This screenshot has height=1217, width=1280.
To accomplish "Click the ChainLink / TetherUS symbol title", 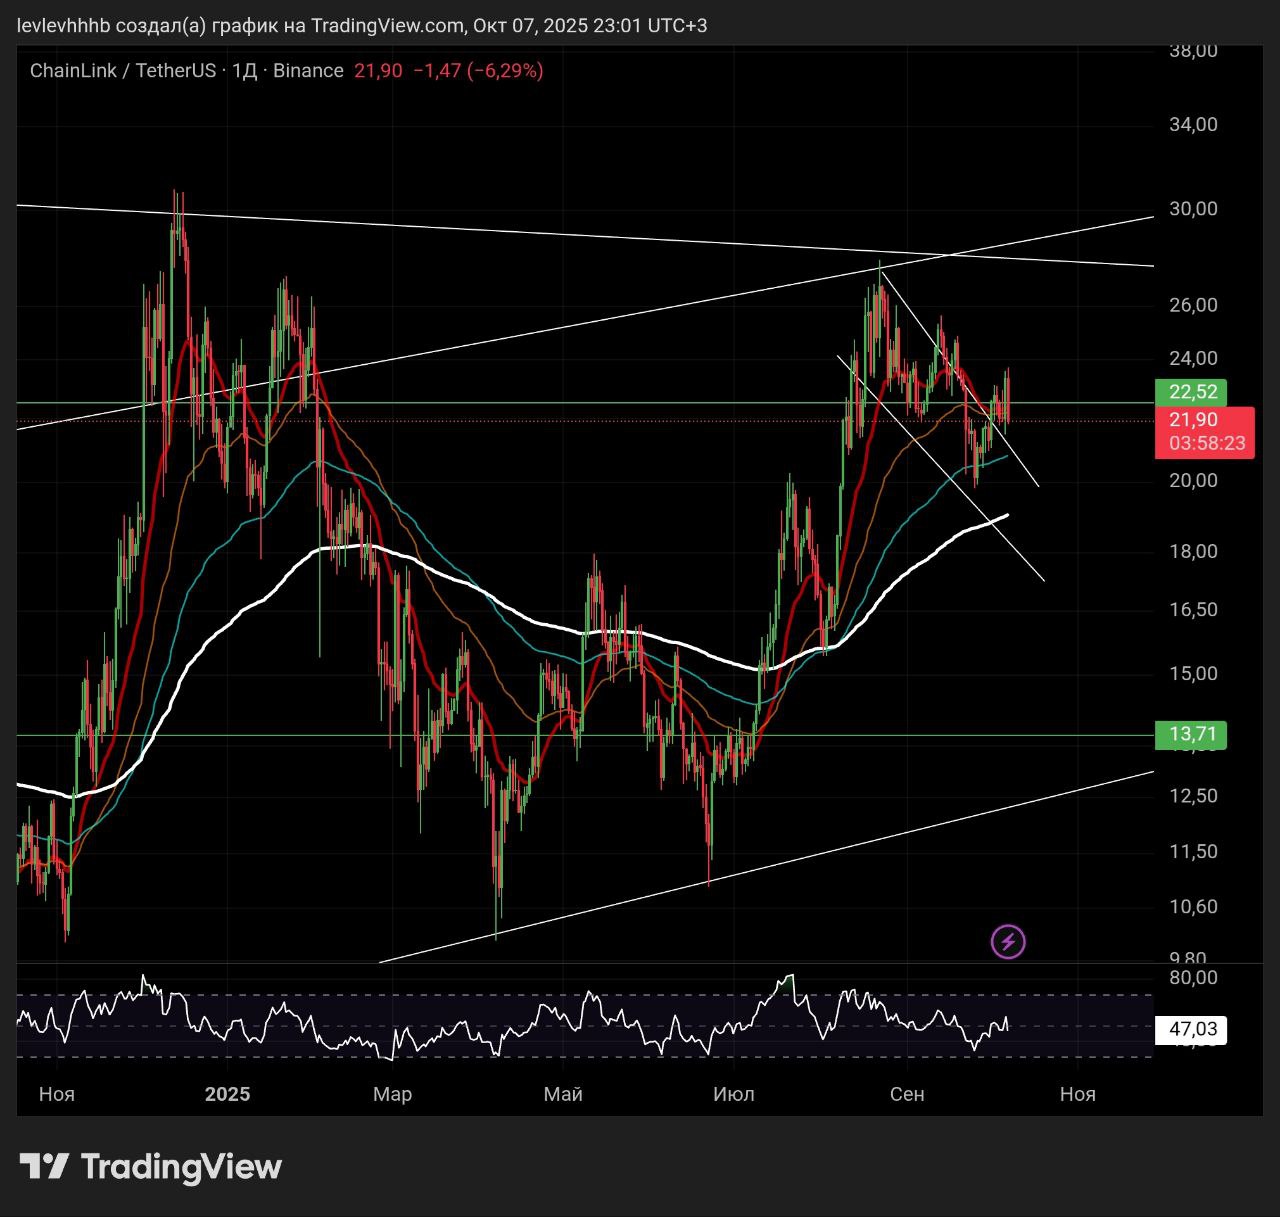I will pos(123,71).
